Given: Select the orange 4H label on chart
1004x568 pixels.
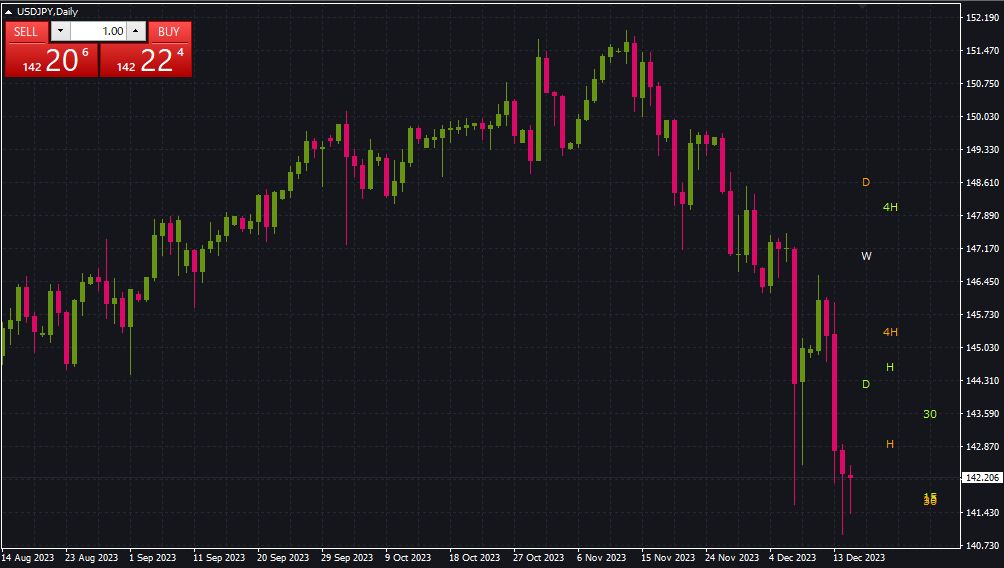Looking at the screenshot, I should pyautogui.click(x=890, y=332).
